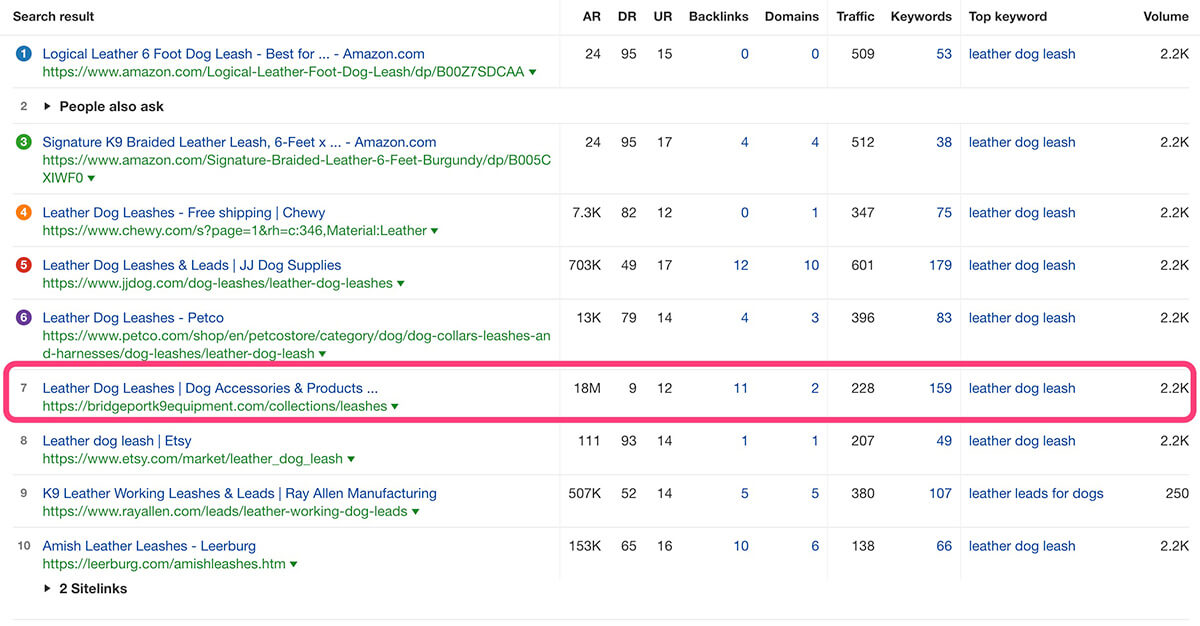1200x626 pixels.
Task: Sort by the DR column header
Action: click(x=628, y=16)
